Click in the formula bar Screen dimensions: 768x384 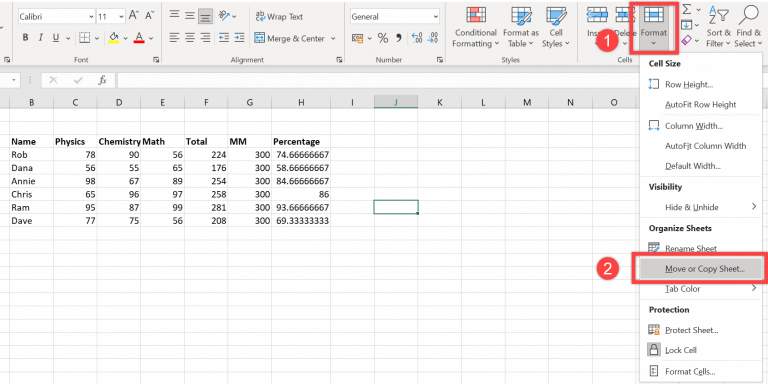click(377, 80)
